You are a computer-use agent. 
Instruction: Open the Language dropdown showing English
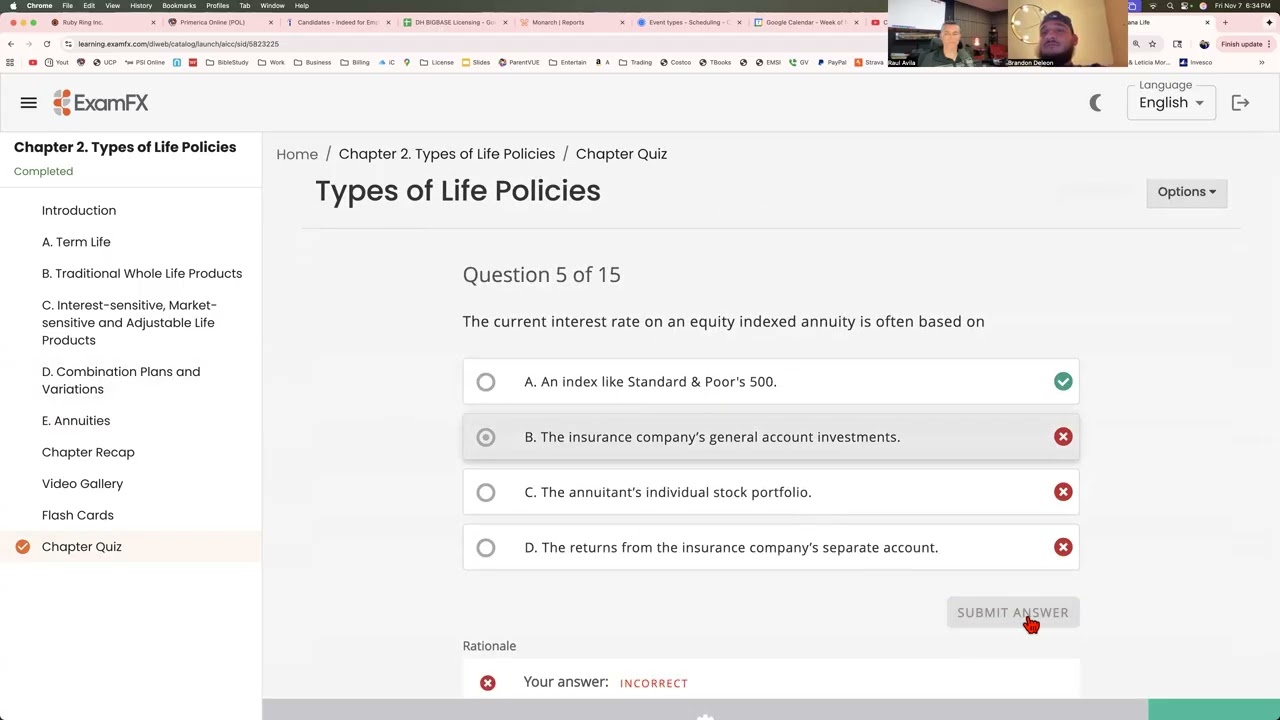pyautogui.click(x=1171, y=103)
